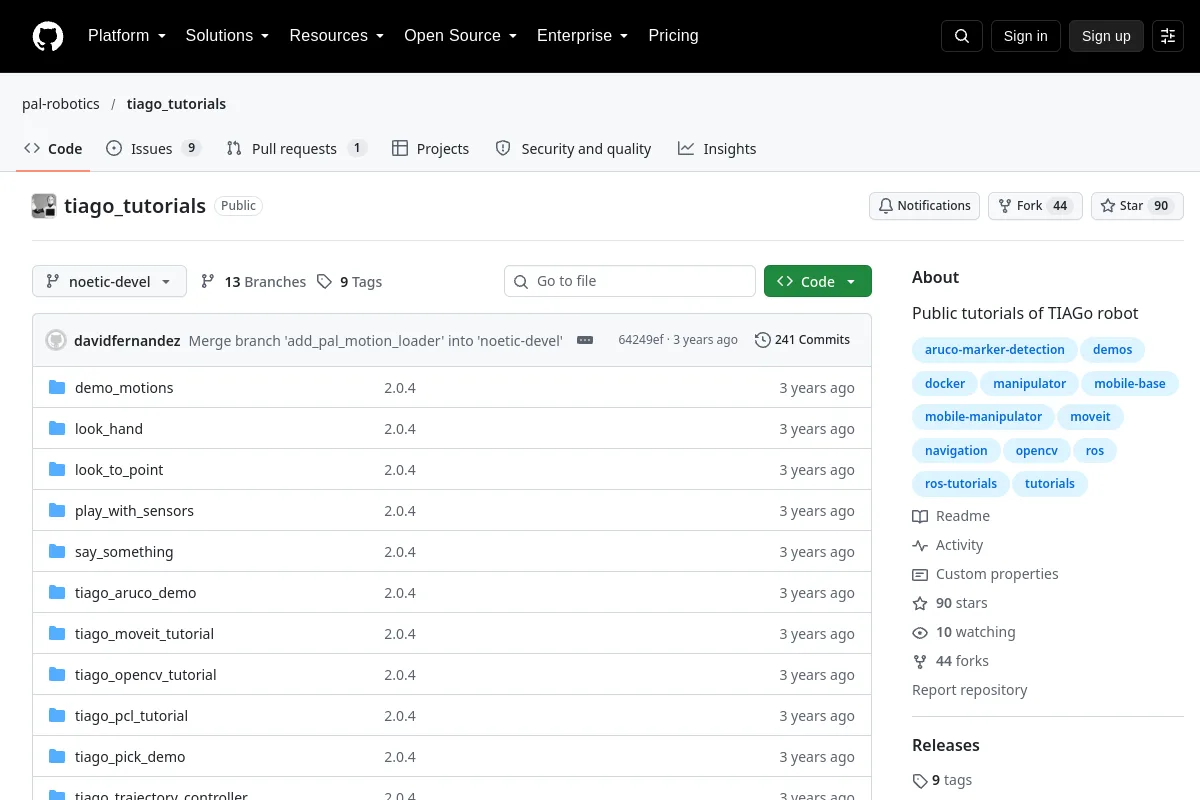Screen dimensions: 1200x800
Task: Expand the Enterprise menu
Action: pos(582,36)
